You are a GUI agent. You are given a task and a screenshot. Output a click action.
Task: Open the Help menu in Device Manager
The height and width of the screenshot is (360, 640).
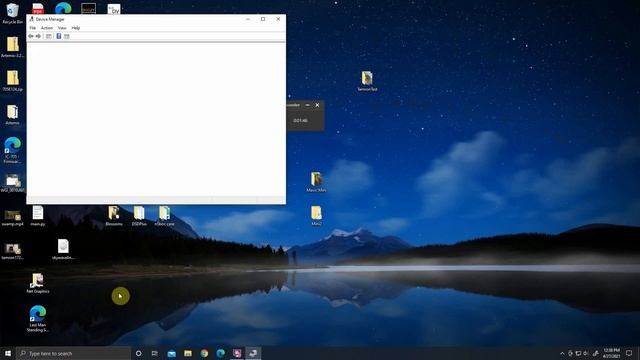tap(76, 28)
